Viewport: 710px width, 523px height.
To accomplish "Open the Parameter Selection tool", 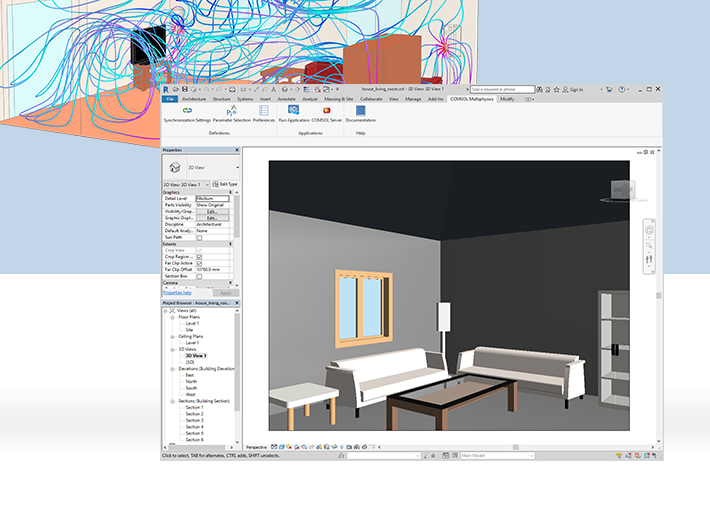I will tap(231, 115).
